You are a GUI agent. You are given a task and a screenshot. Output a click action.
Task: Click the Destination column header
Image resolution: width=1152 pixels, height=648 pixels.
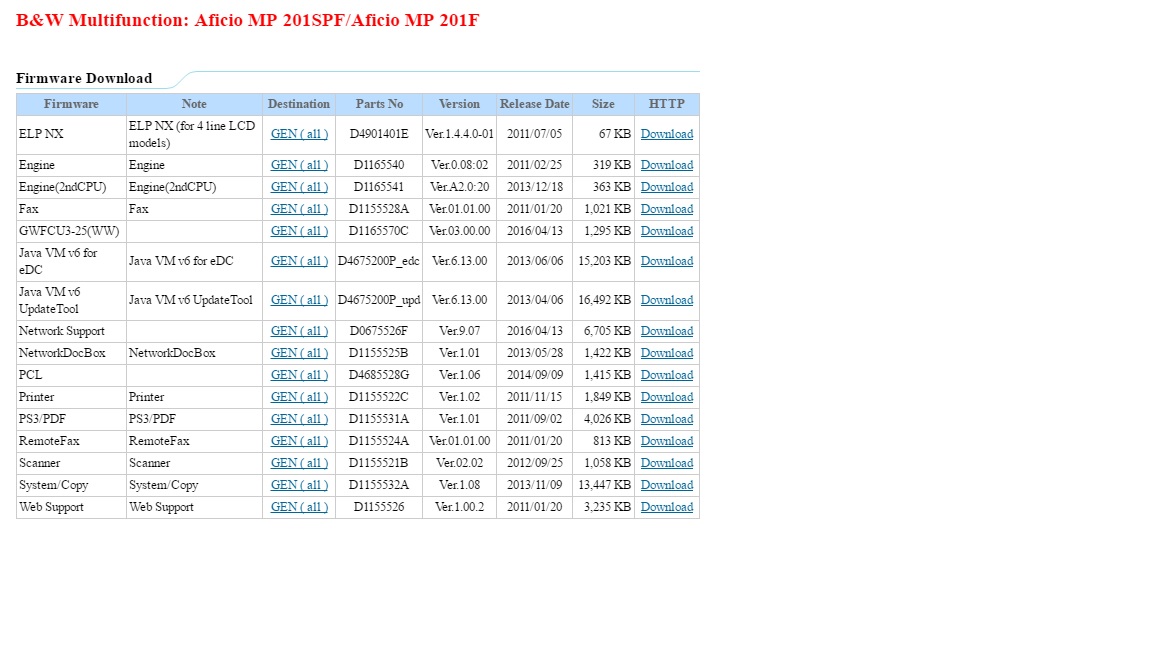point(299,104)
